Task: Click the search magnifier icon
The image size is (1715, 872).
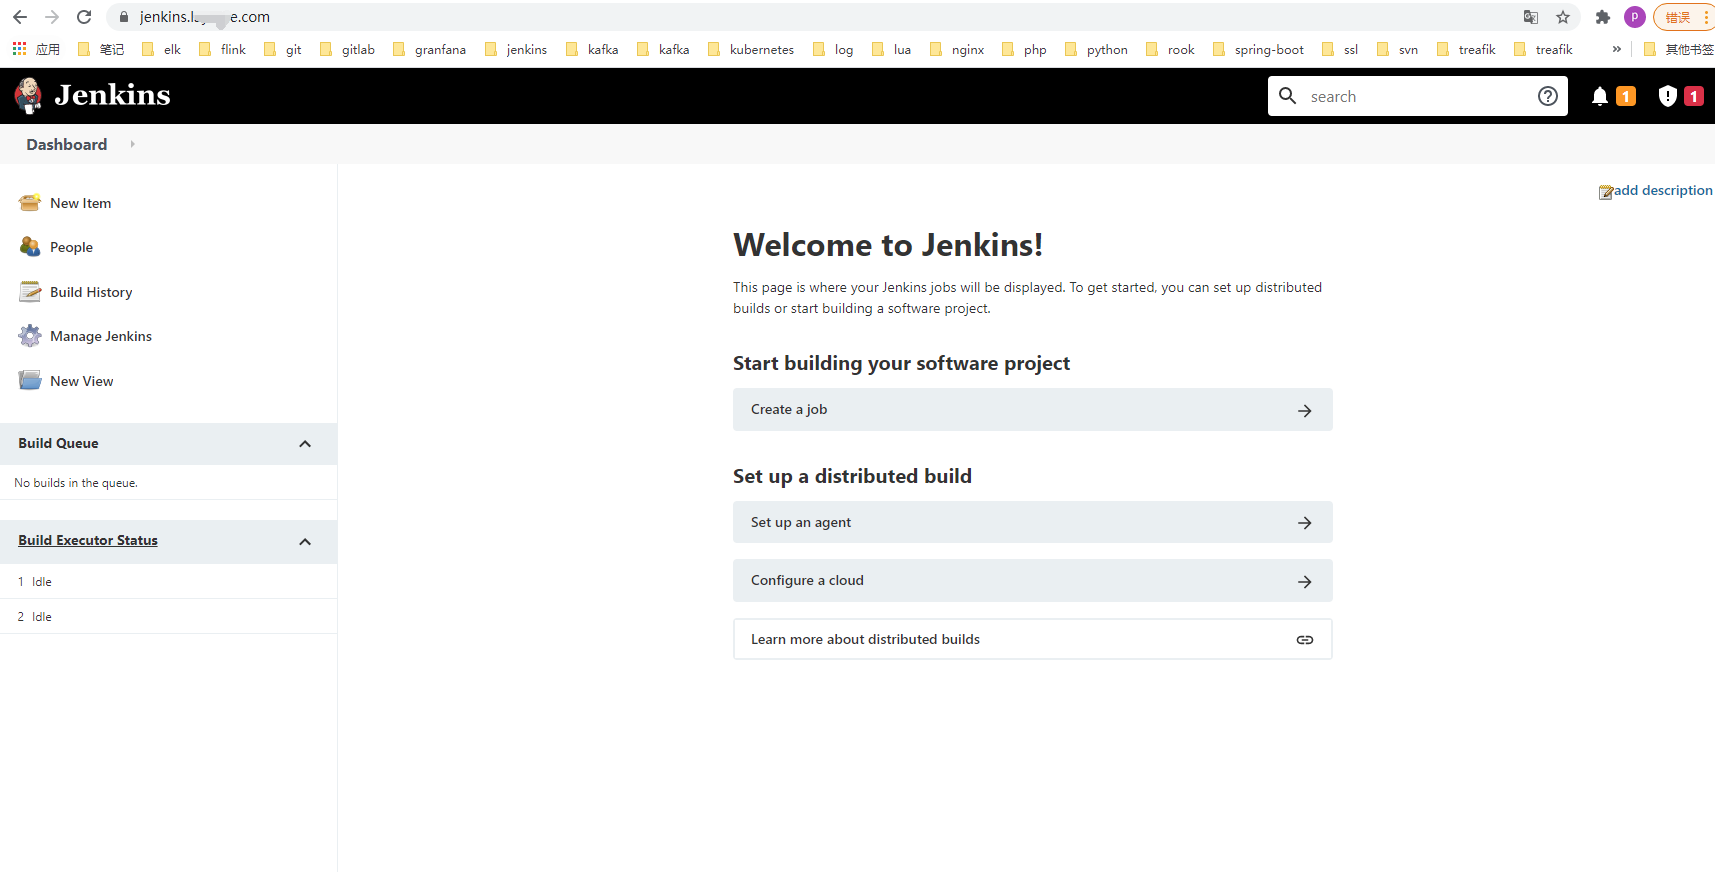Action: 1288,95
